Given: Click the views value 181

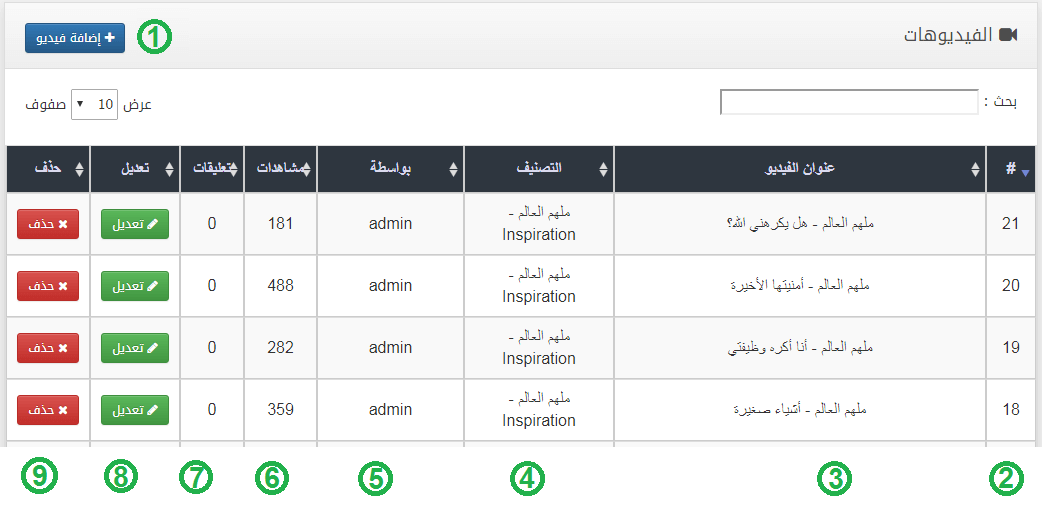Looking at the screenshot, I should coord(280,224).
